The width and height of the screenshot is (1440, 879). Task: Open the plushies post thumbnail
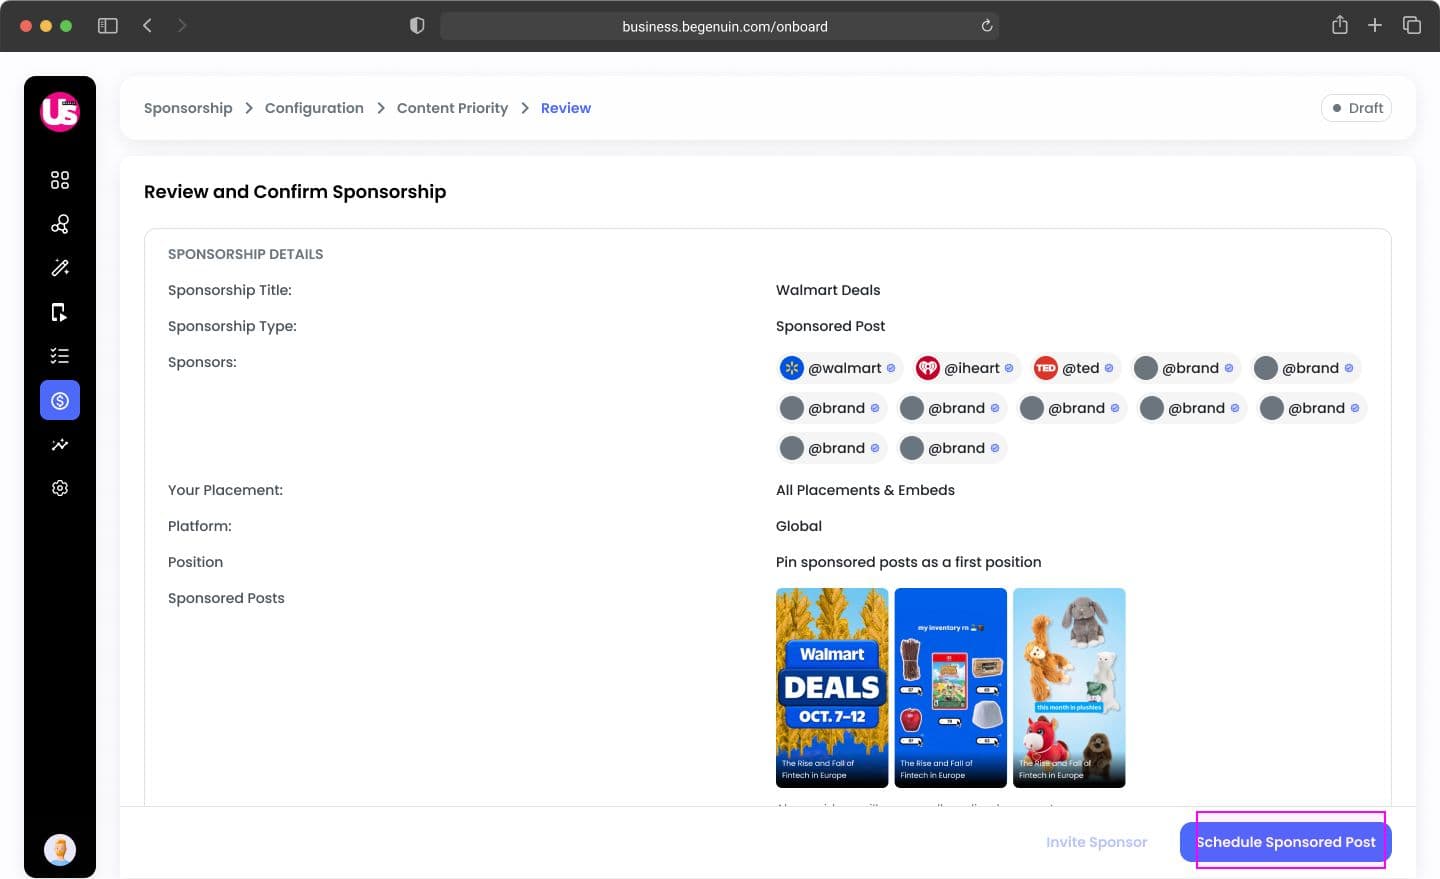tap(1069, 688)
